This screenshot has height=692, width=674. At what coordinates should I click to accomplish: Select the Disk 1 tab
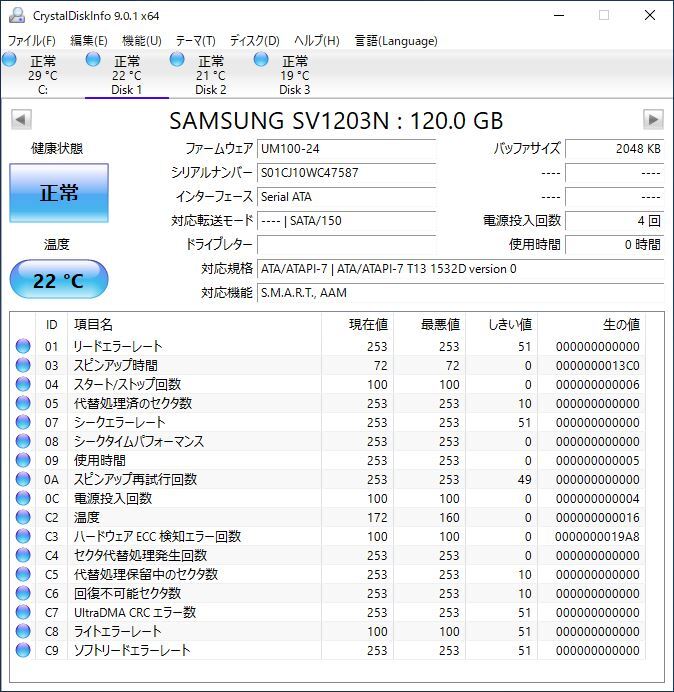point(127,75)
